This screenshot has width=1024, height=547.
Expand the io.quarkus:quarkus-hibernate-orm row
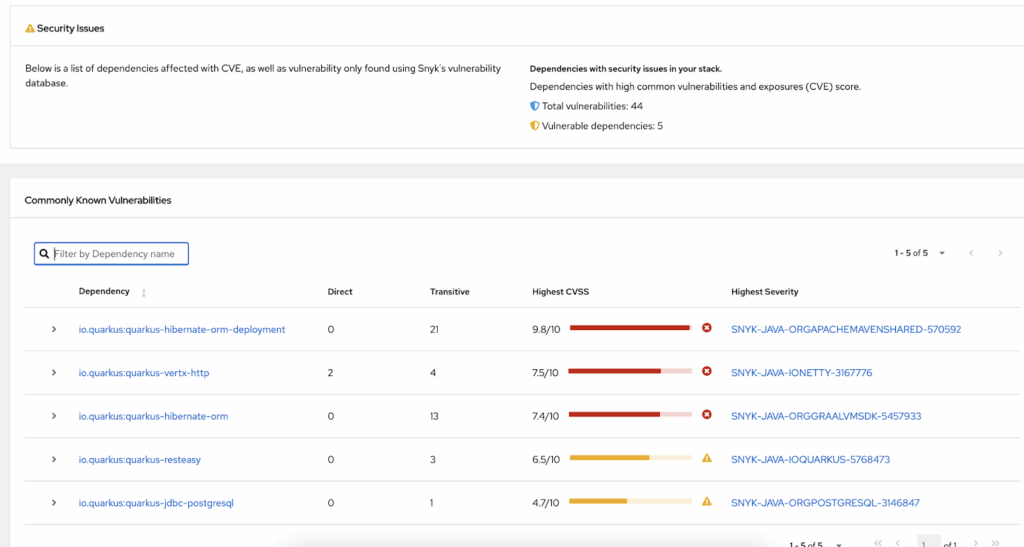[x=54, y=416]
